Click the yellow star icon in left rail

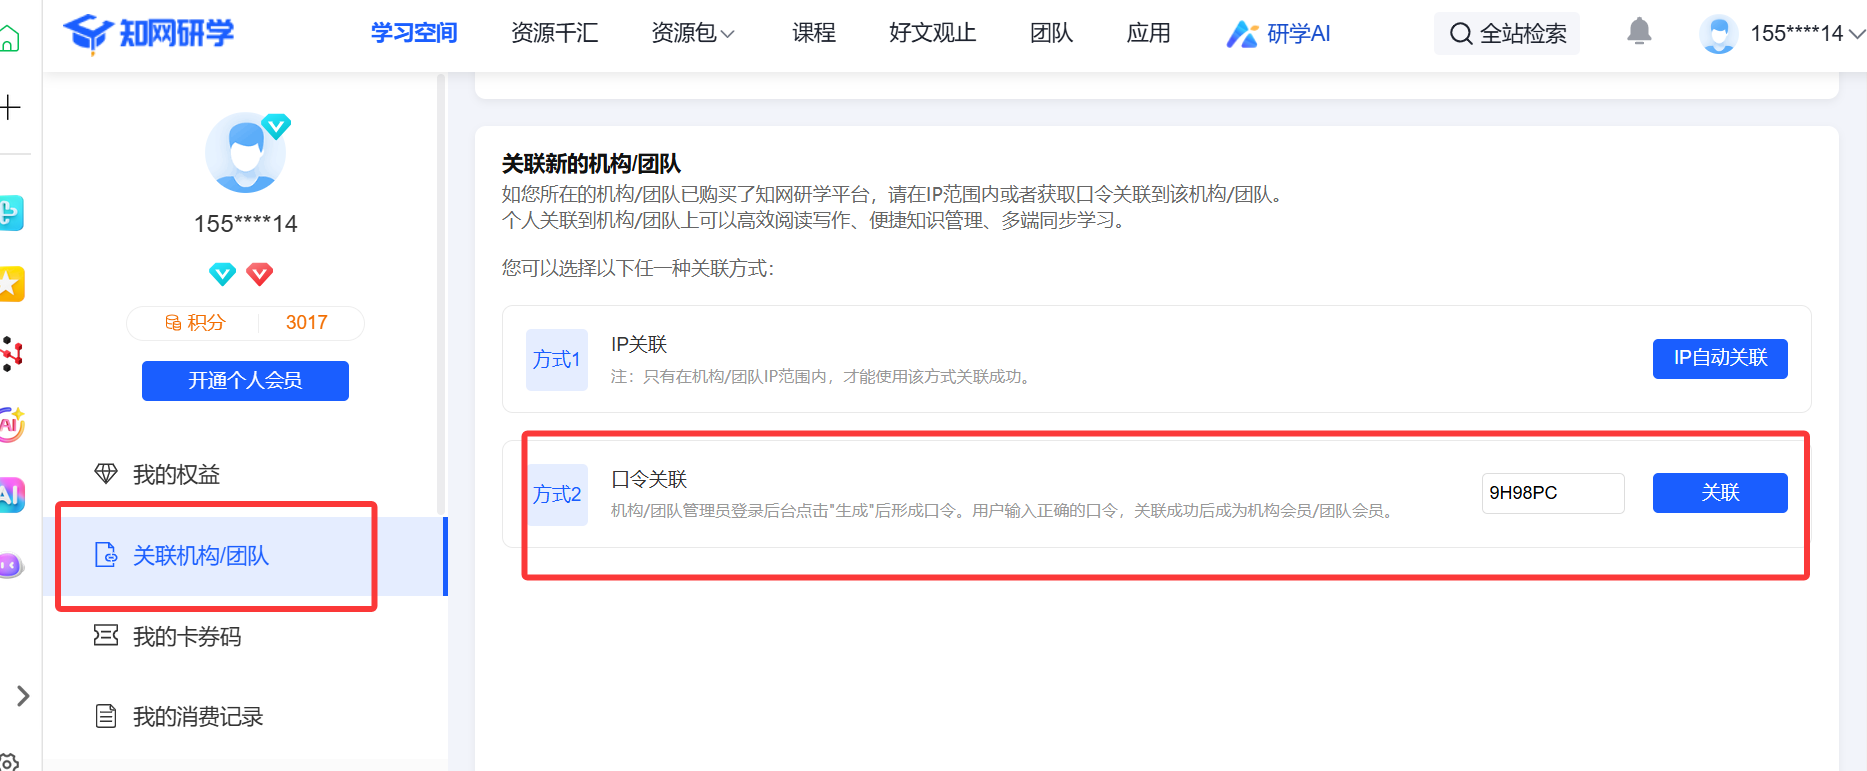click(11, 284)
